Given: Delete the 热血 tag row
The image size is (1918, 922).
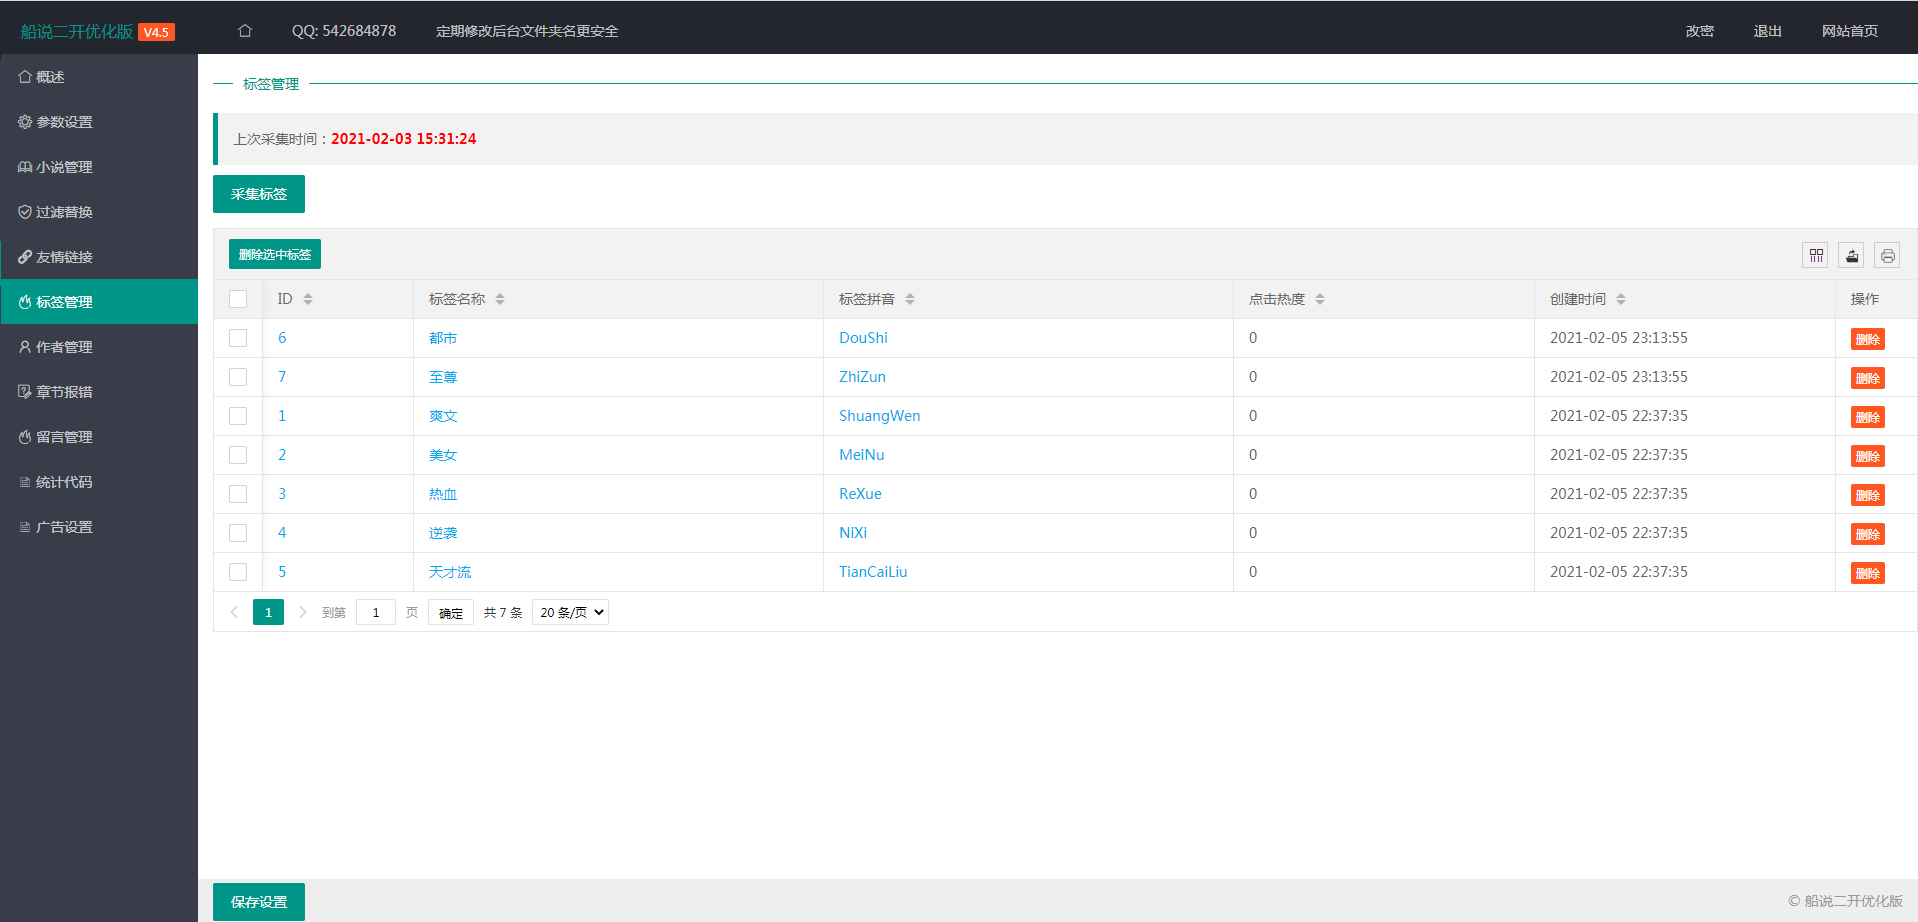Looking at the screenshot, I should [1867, 495].
